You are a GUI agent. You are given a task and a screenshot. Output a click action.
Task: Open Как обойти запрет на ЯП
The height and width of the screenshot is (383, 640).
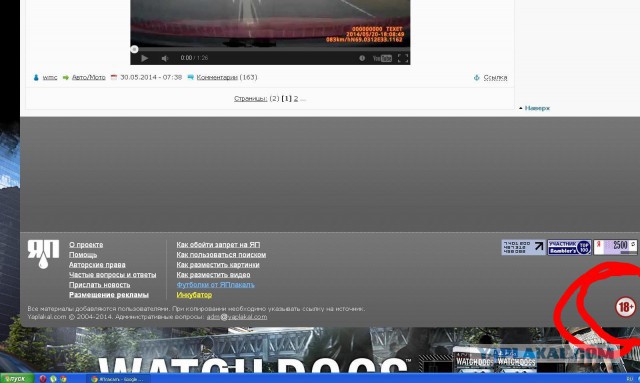tap(218, 245)
